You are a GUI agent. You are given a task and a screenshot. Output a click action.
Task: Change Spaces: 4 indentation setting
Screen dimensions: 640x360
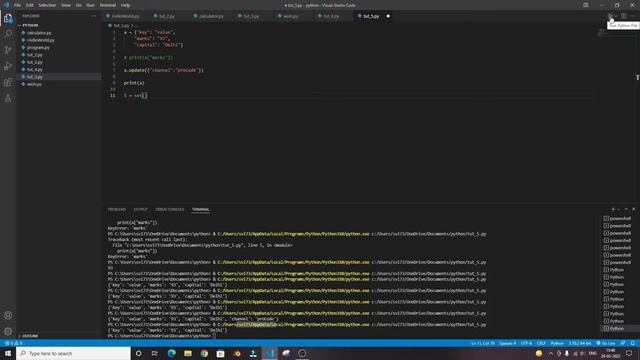coord(508,343)
